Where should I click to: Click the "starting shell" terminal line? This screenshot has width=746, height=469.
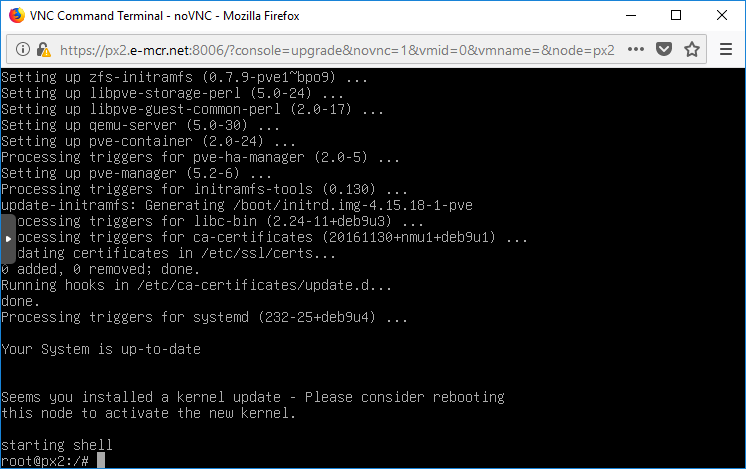tap(57, 444)
